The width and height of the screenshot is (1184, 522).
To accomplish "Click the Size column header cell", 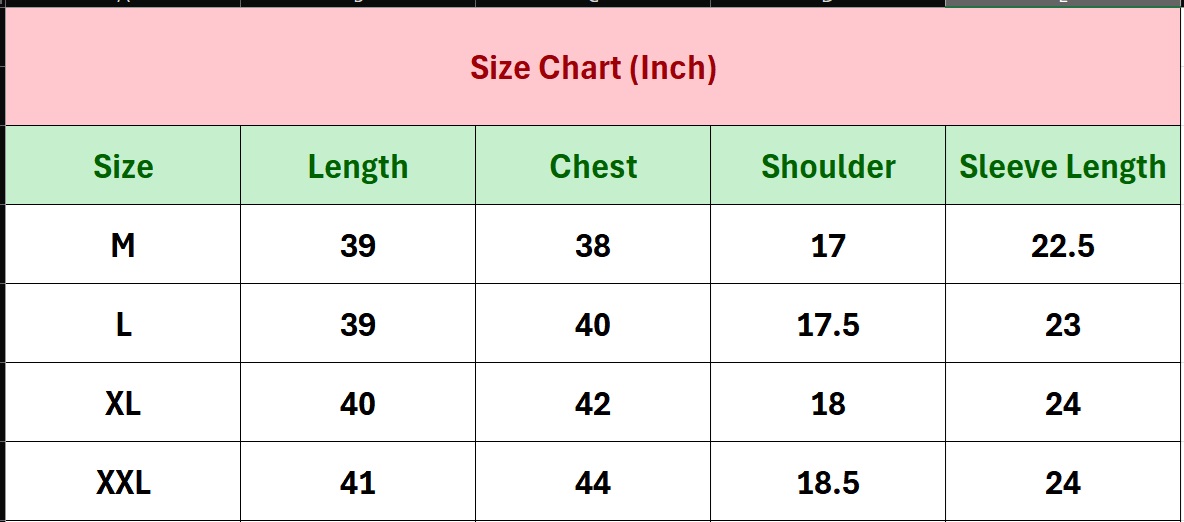I will [123, 166].
